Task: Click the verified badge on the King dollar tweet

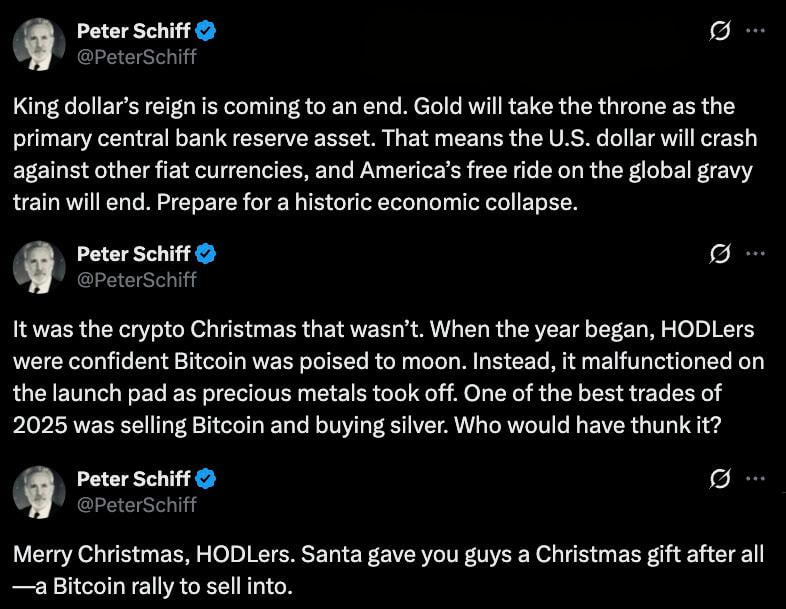Action: (208, 31)
